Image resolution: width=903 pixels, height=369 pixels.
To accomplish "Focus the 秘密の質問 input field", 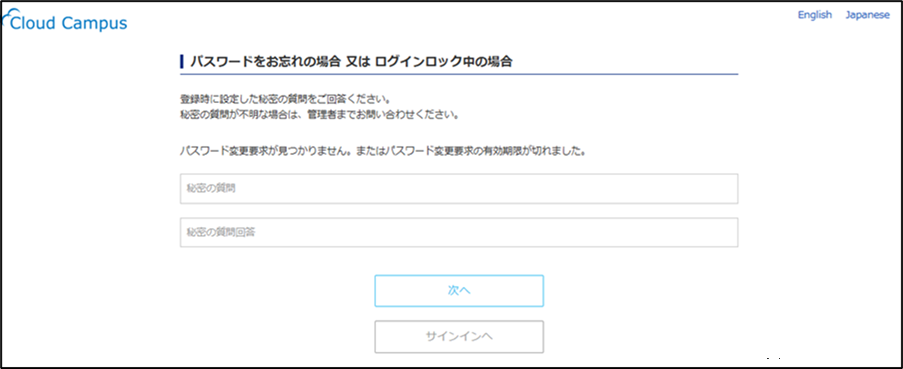I will [459, 189].
